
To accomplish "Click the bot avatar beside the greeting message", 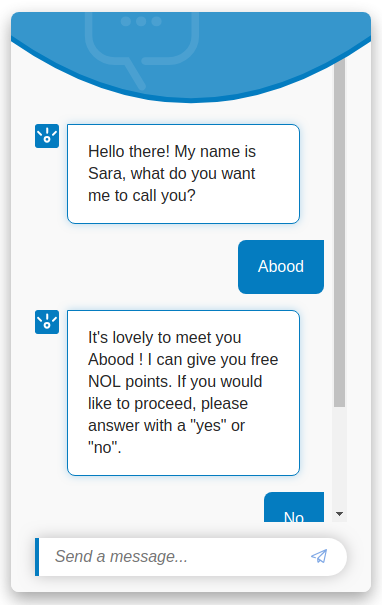I will click(47, 136).
